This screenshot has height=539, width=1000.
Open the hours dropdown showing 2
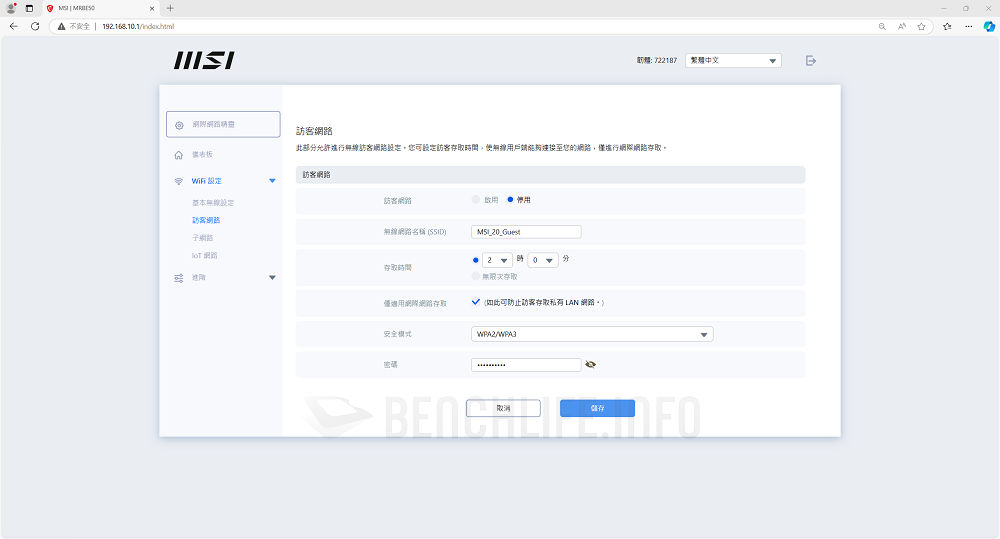click(x=497, y=260)
